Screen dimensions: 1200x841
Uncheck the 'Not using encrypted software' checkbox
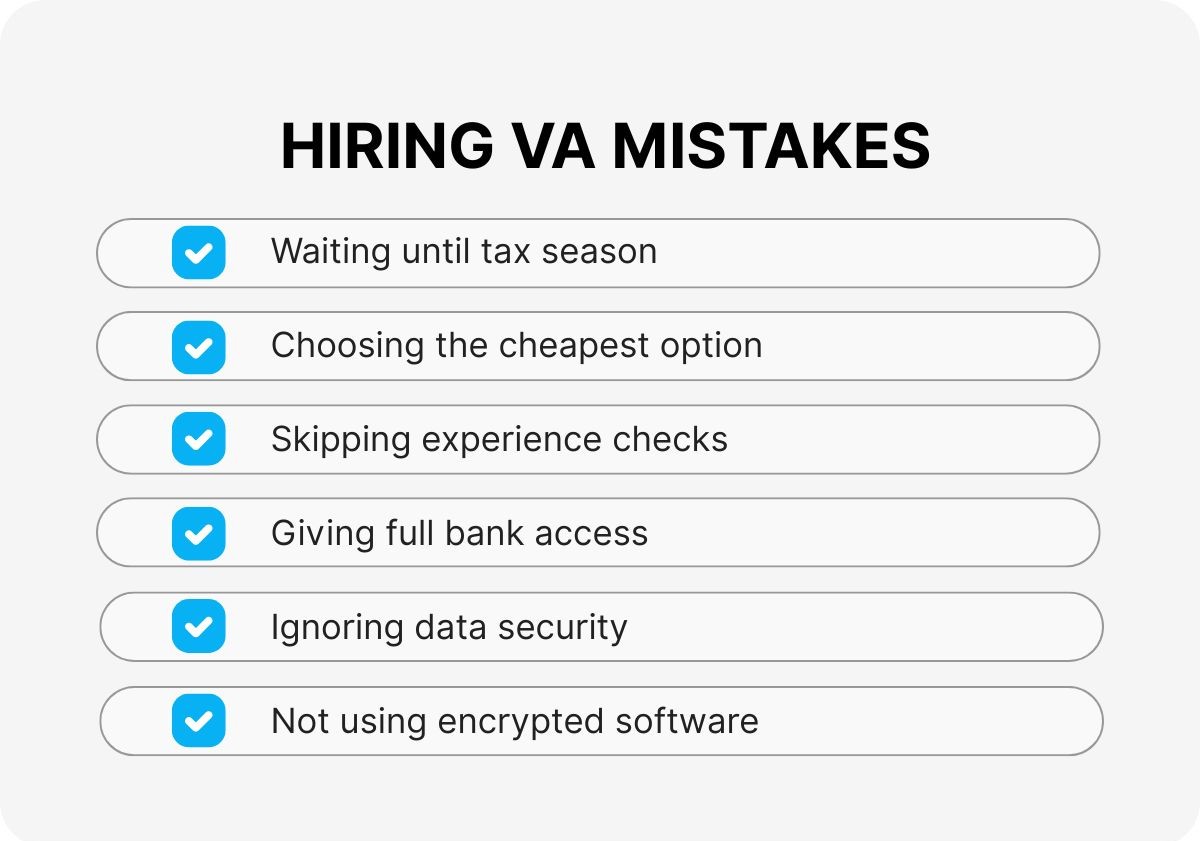tap(198, 721)
